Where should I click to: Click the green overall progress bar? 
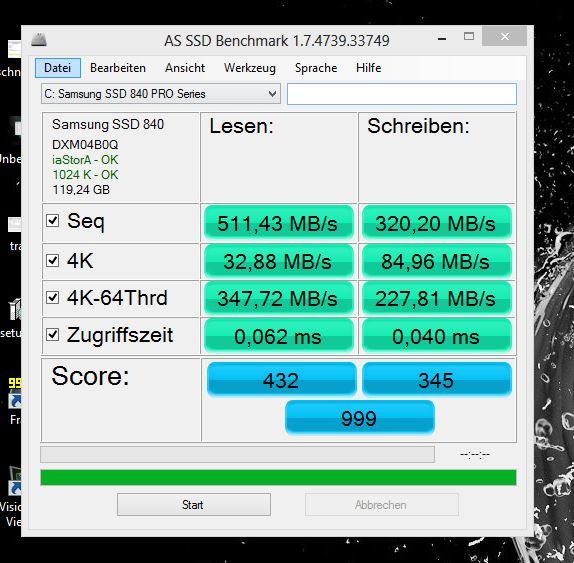point(278,477)
